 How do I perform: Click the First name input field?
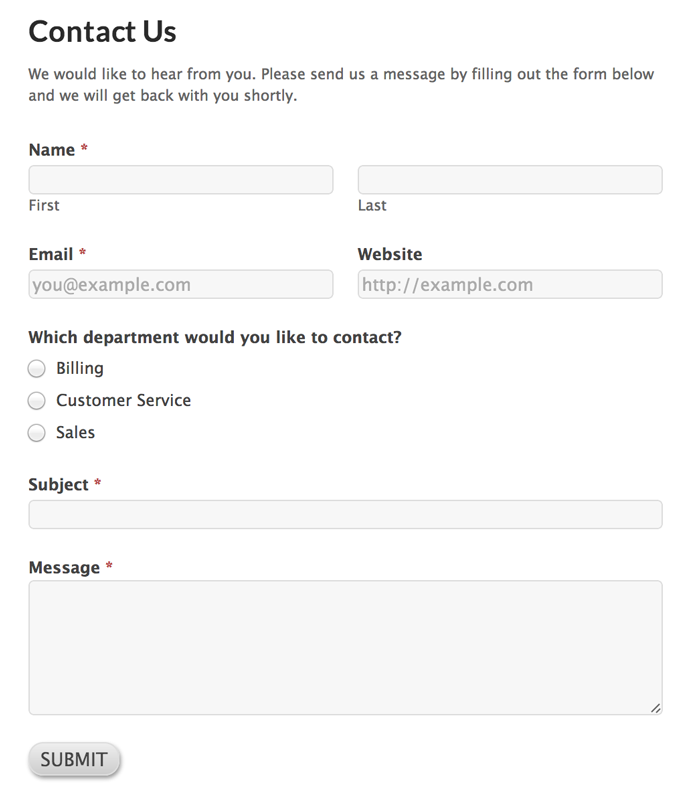180,180
